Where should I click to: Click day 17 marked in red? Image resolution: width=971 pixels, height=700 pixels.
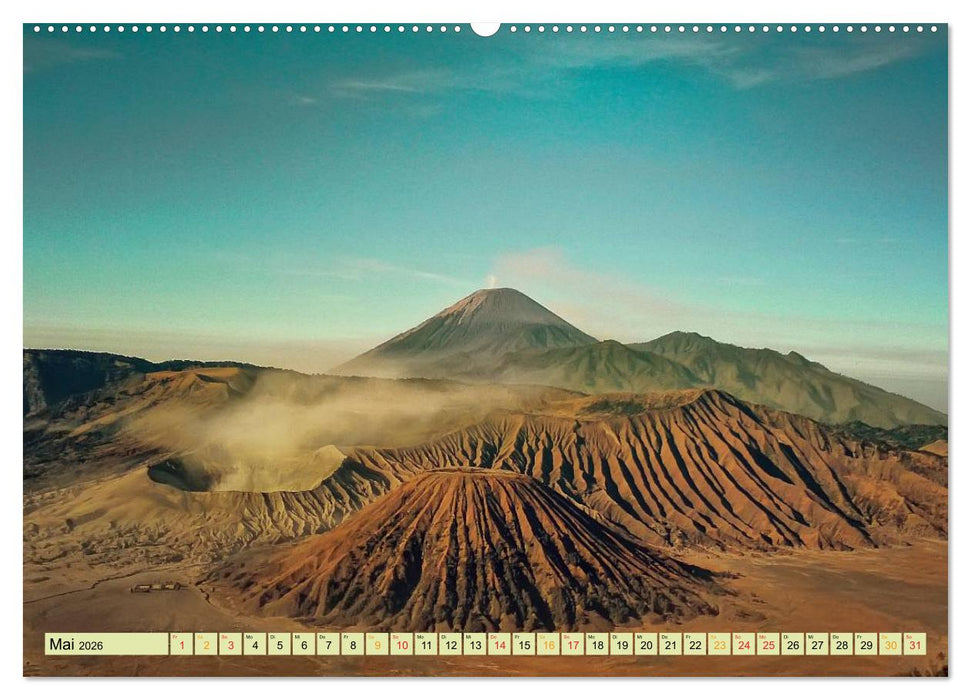tap(572, 644)
